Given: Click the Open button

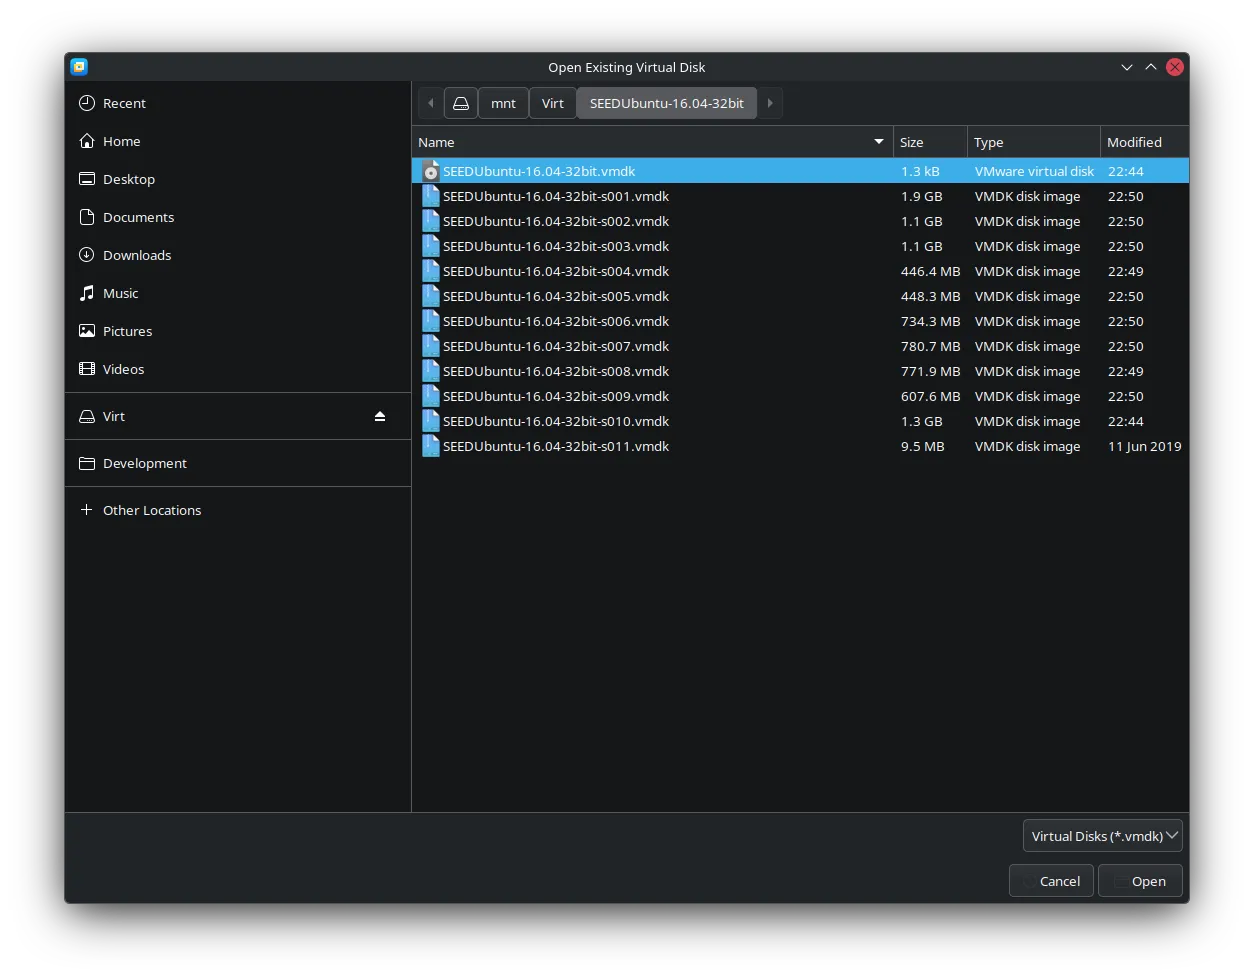Looking at the screenshot, I should 1140,881.
